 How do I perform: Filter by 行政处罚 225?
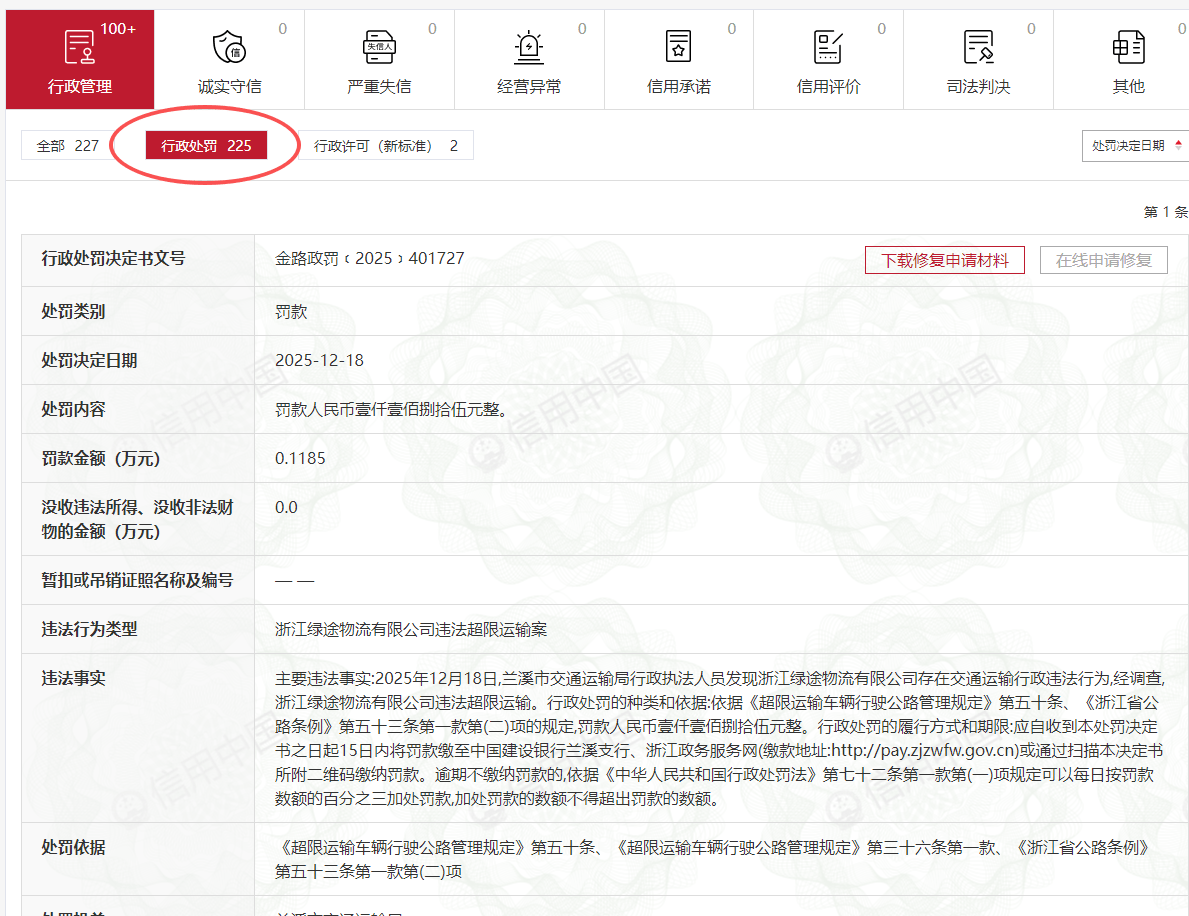(207, 146)
